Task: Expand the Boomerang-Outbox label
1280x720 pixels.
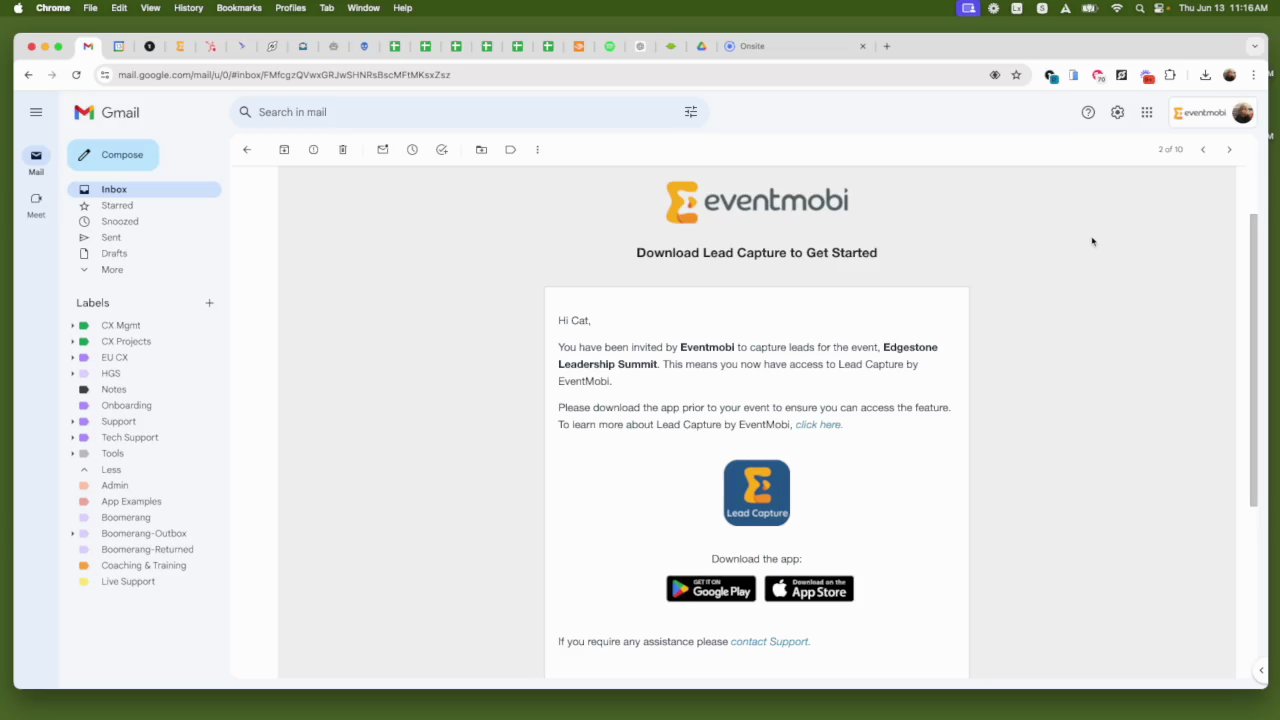Action: [x=73, y=534]
